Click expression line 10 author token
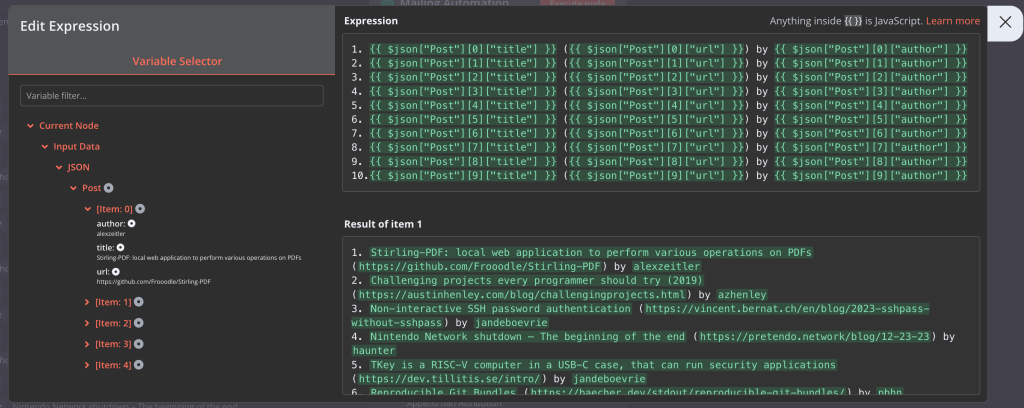The width and height of the screenshot is (1024, 408). pos(871,176)
